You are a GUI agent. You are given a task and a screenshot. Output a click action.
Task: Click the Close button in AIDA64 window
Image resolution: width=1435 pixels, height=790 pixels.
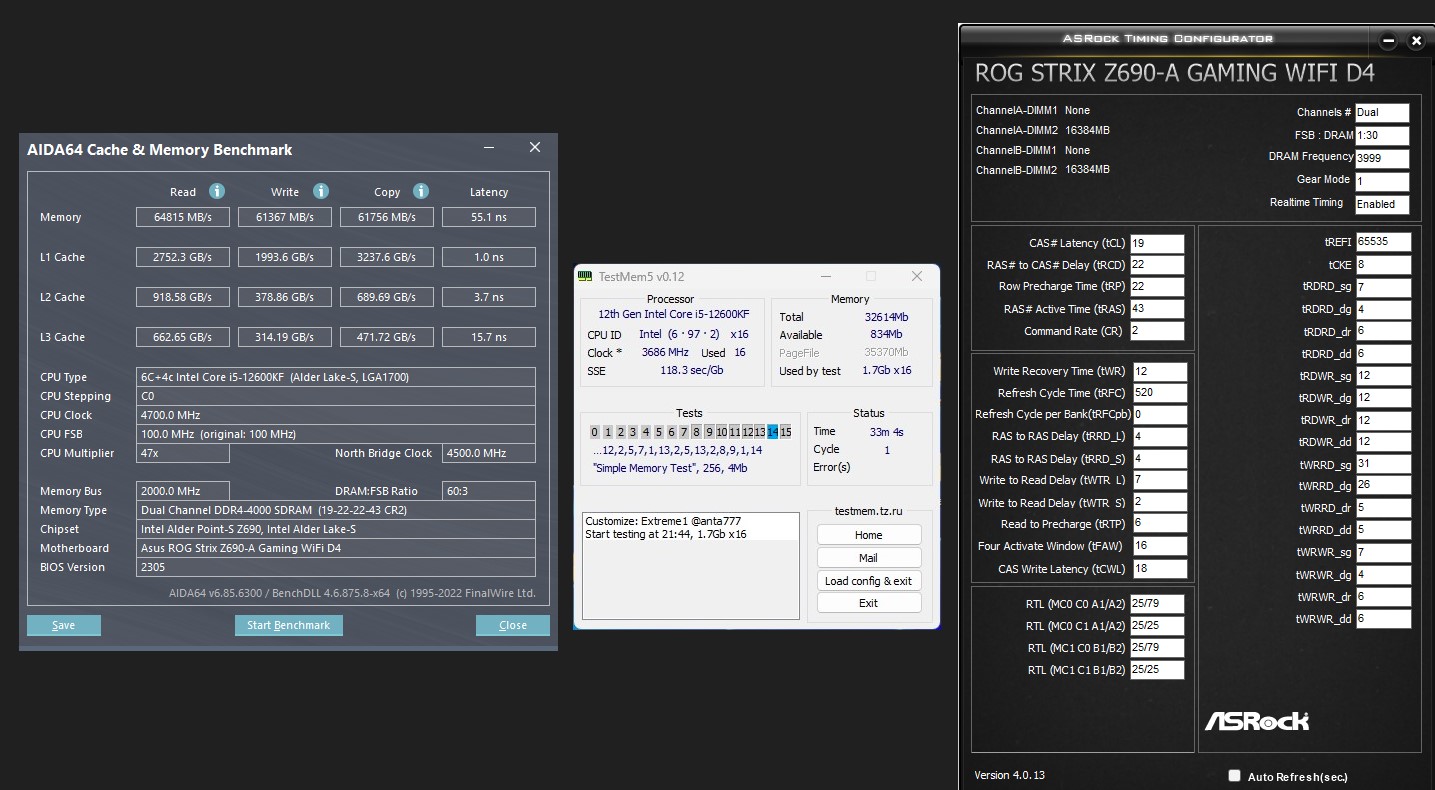513,625
